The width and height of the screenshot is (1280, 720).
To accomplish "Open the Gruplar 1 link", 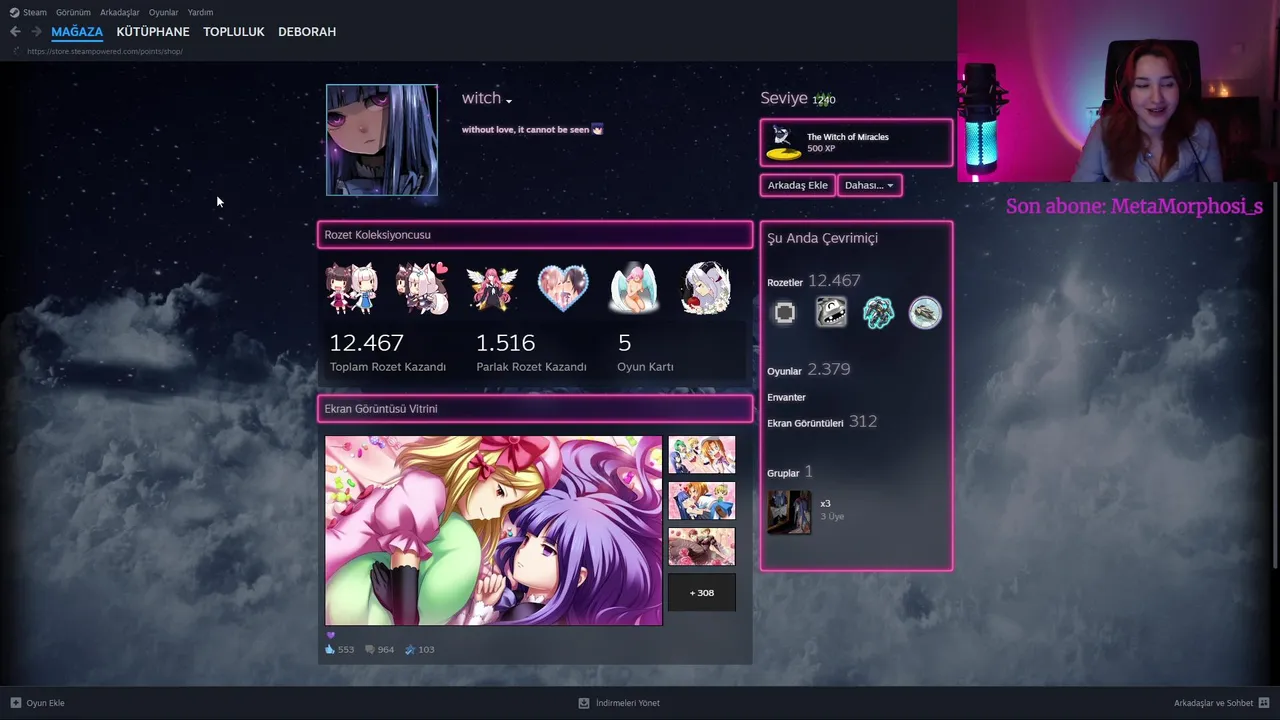I will (x=790, y=472).
